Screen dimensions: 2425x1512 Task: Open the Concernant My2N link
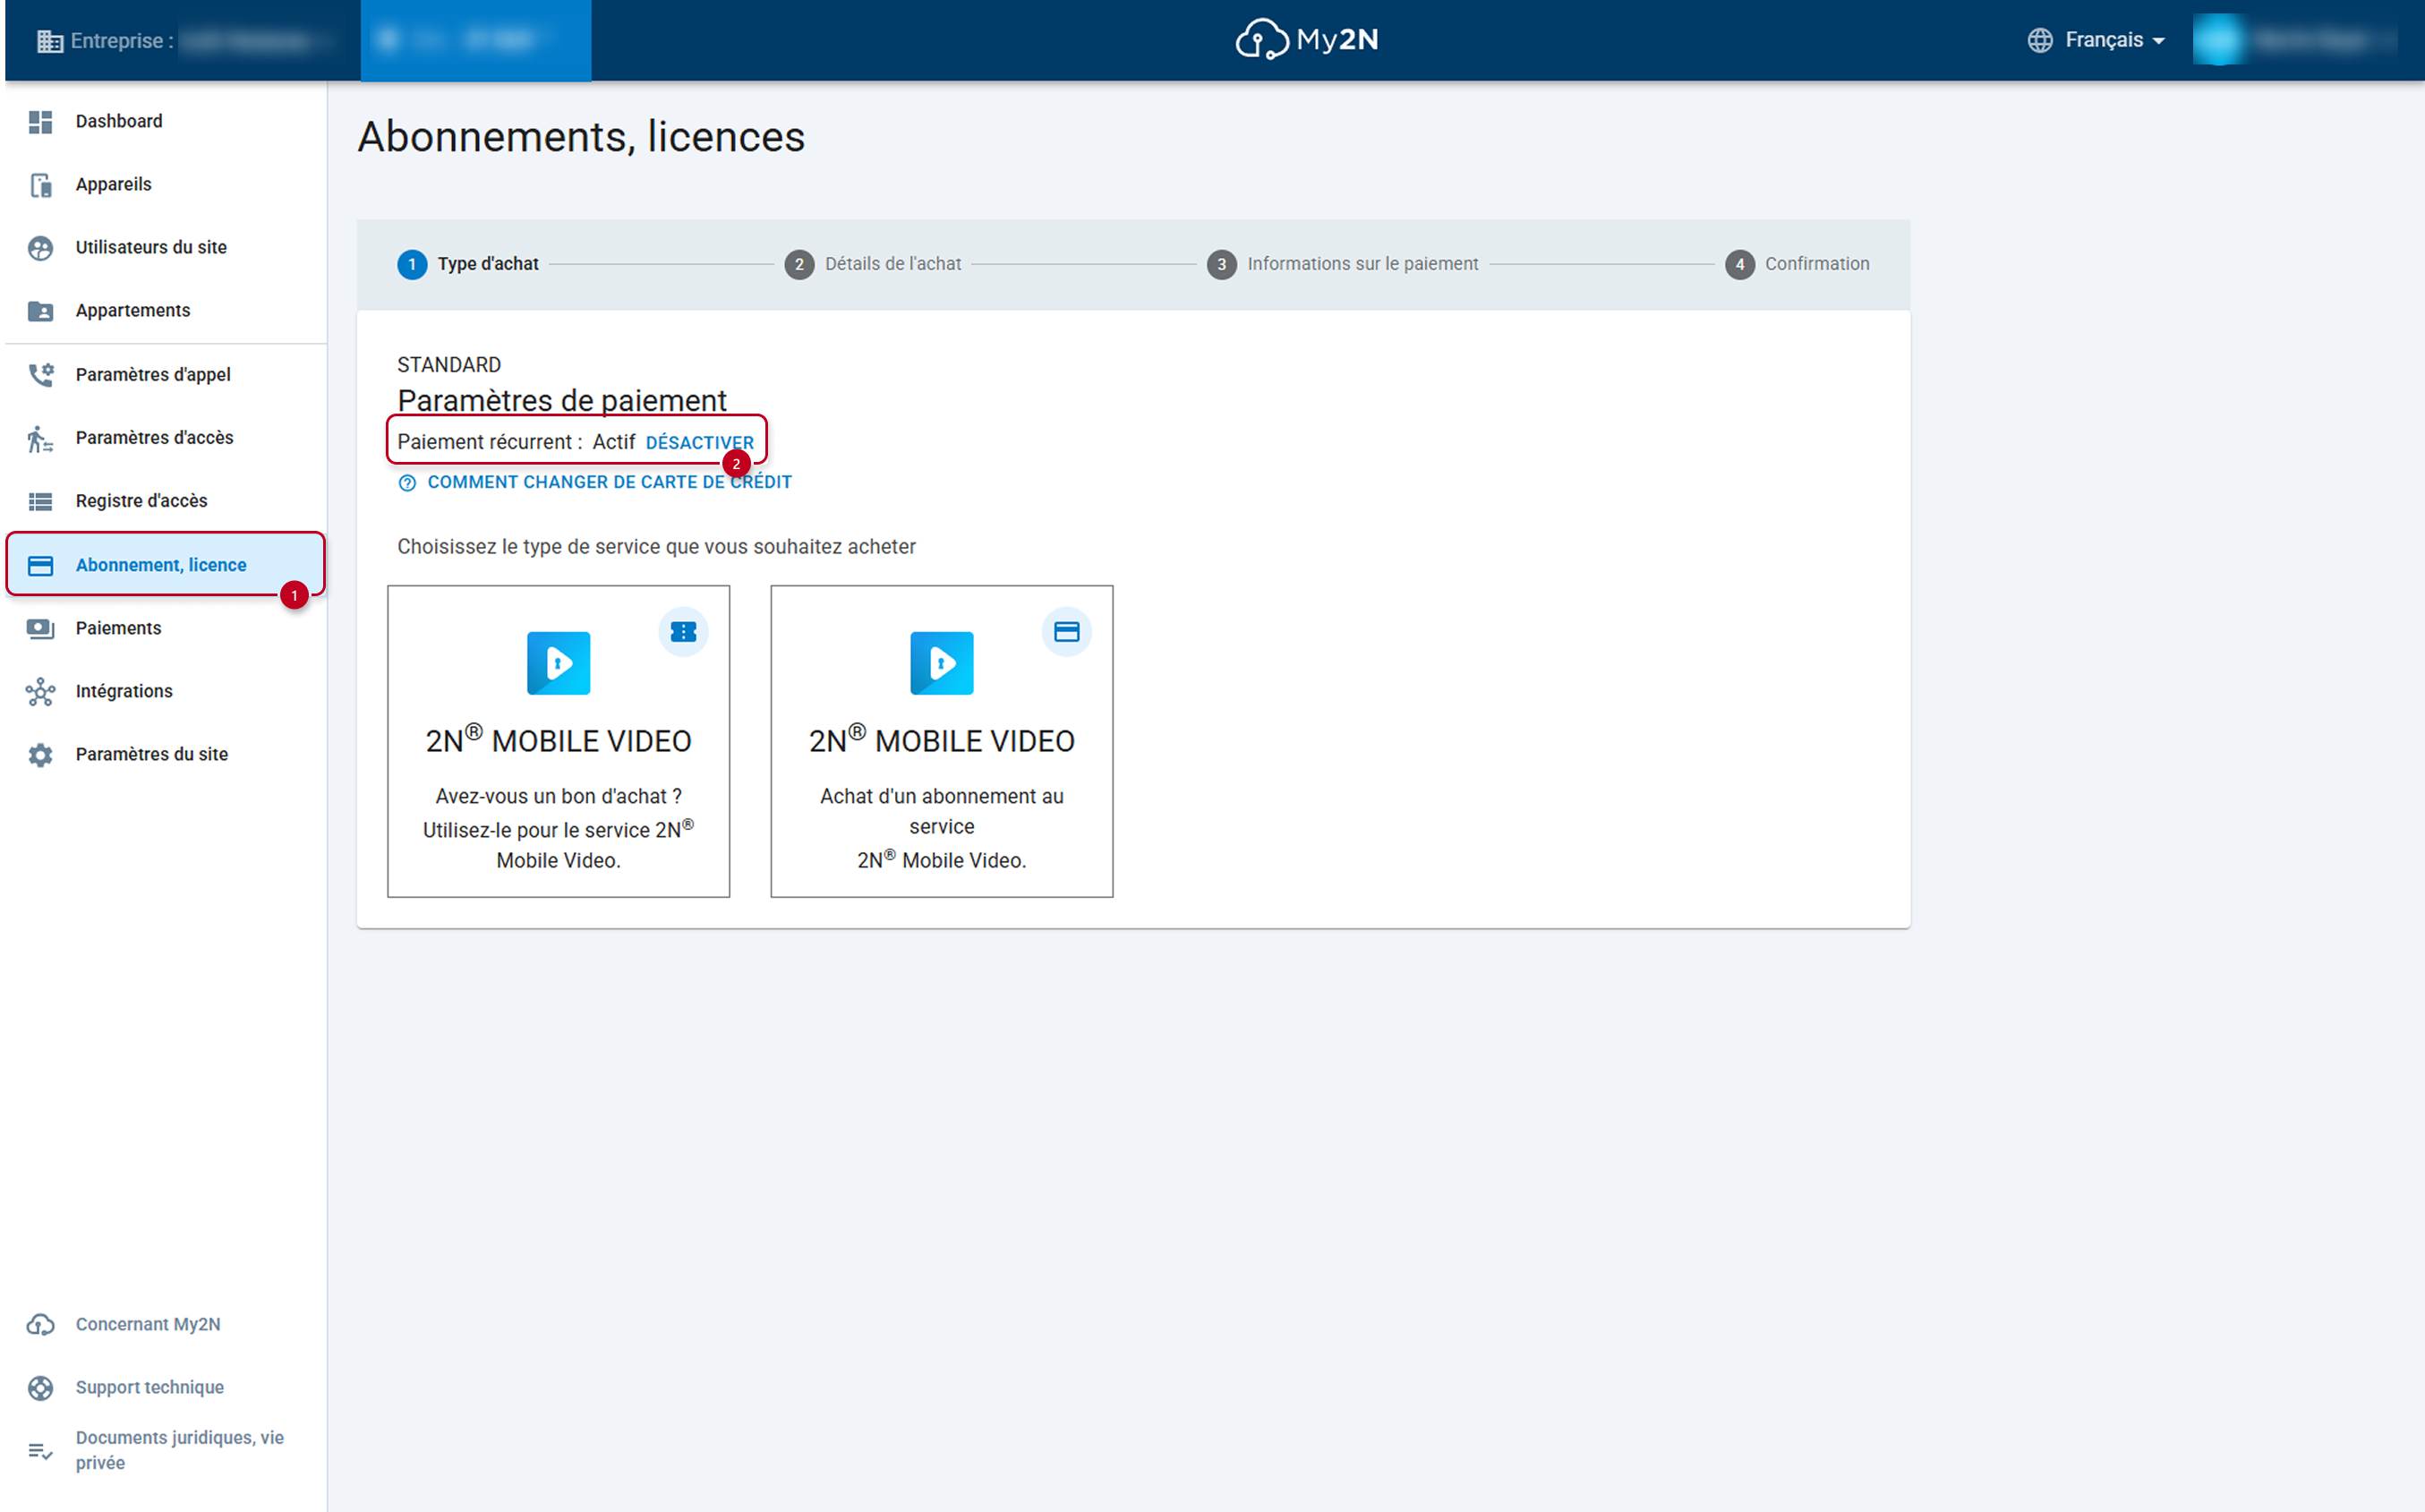tap(148, 1325)
